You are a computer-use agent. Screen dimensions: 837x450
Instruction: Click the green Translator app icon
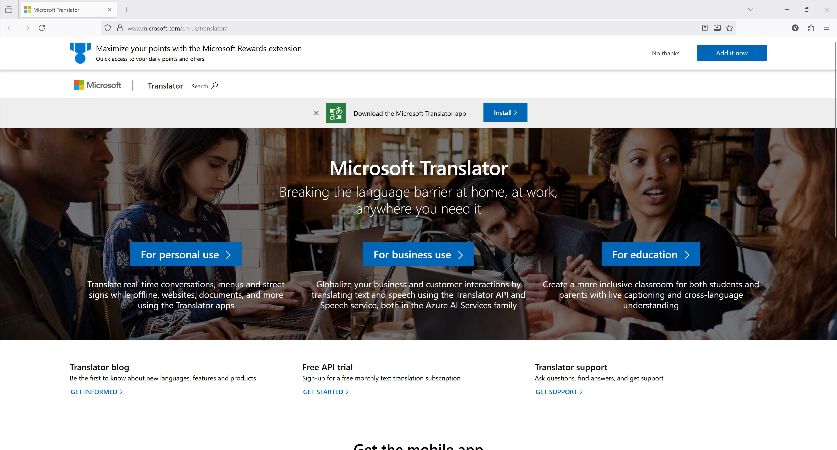click(336, 113)
